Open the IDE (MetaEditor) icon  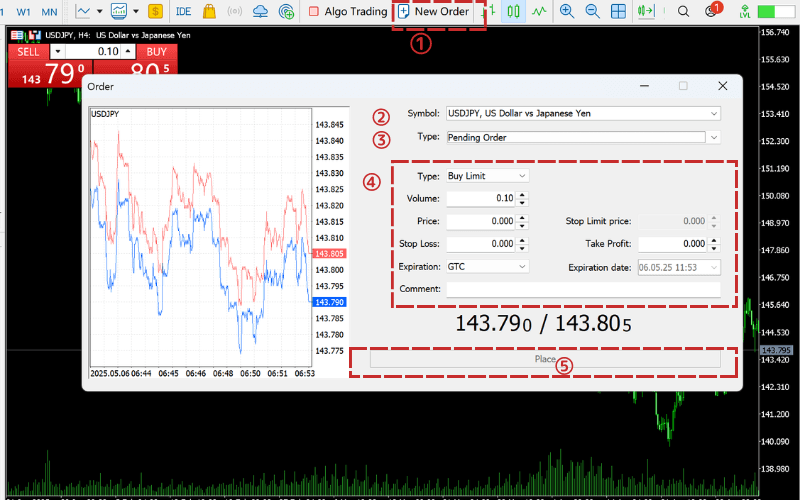tap(183, 12)
